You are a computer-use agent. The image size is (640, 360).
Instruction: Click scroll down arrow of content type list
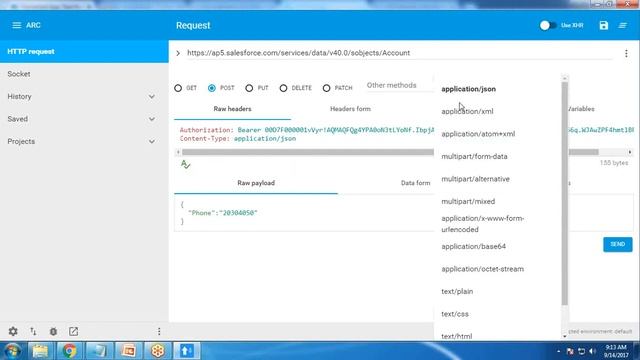point(565,336)
